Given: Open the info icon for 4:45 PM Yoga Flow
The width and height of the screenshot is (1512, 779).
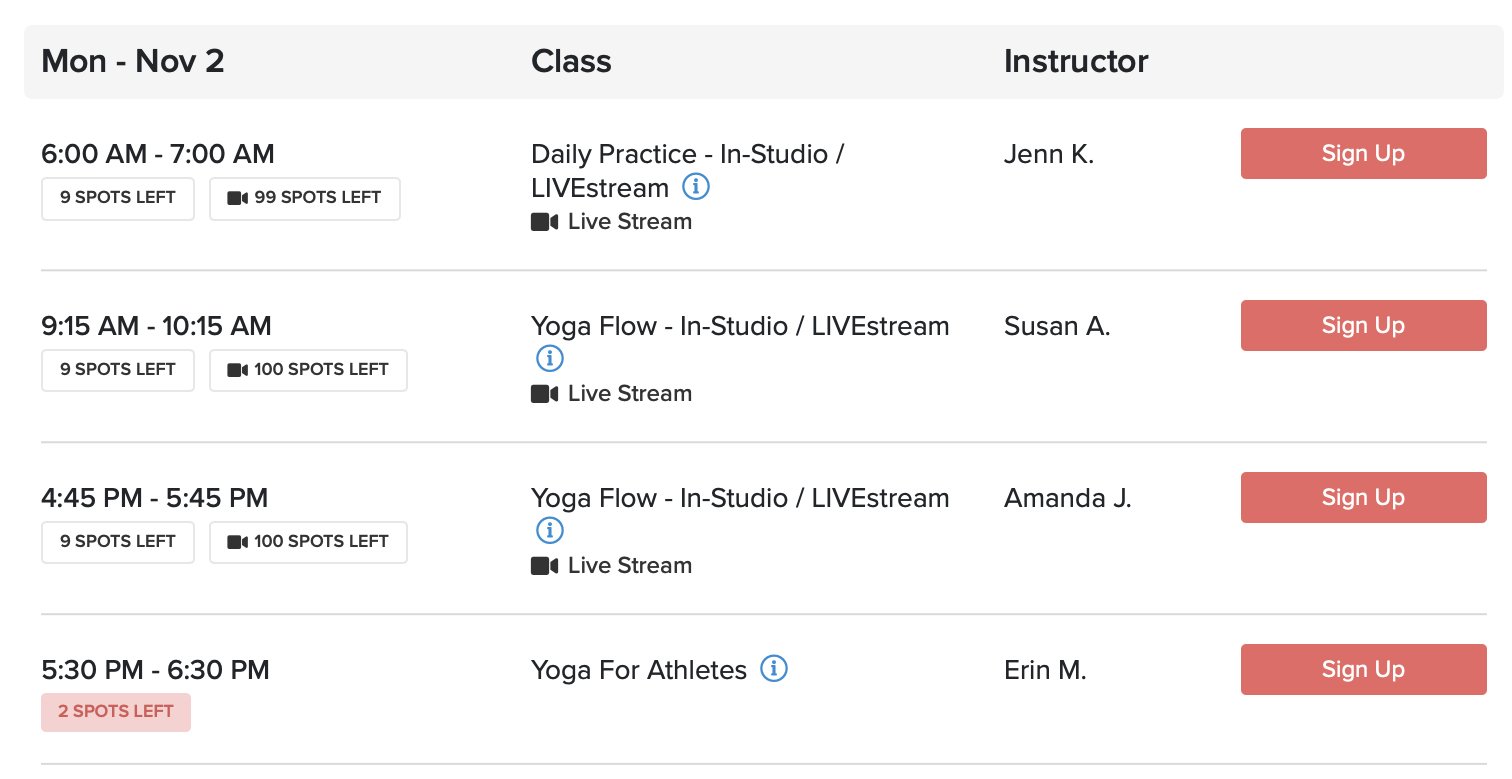Looking at the screenshot, I should [x=549, y=531].
